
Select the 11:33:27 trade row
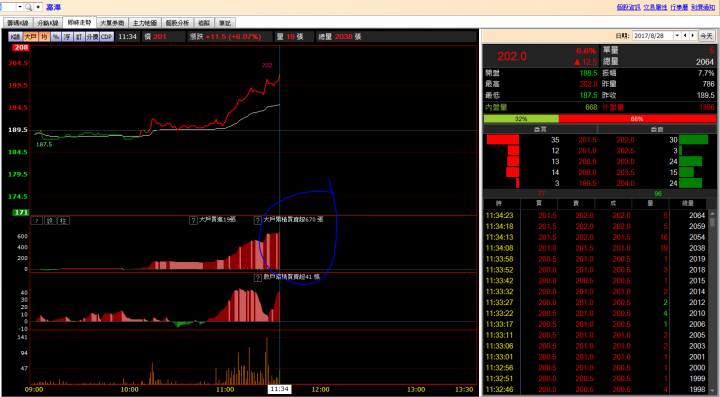coord(596,302)
